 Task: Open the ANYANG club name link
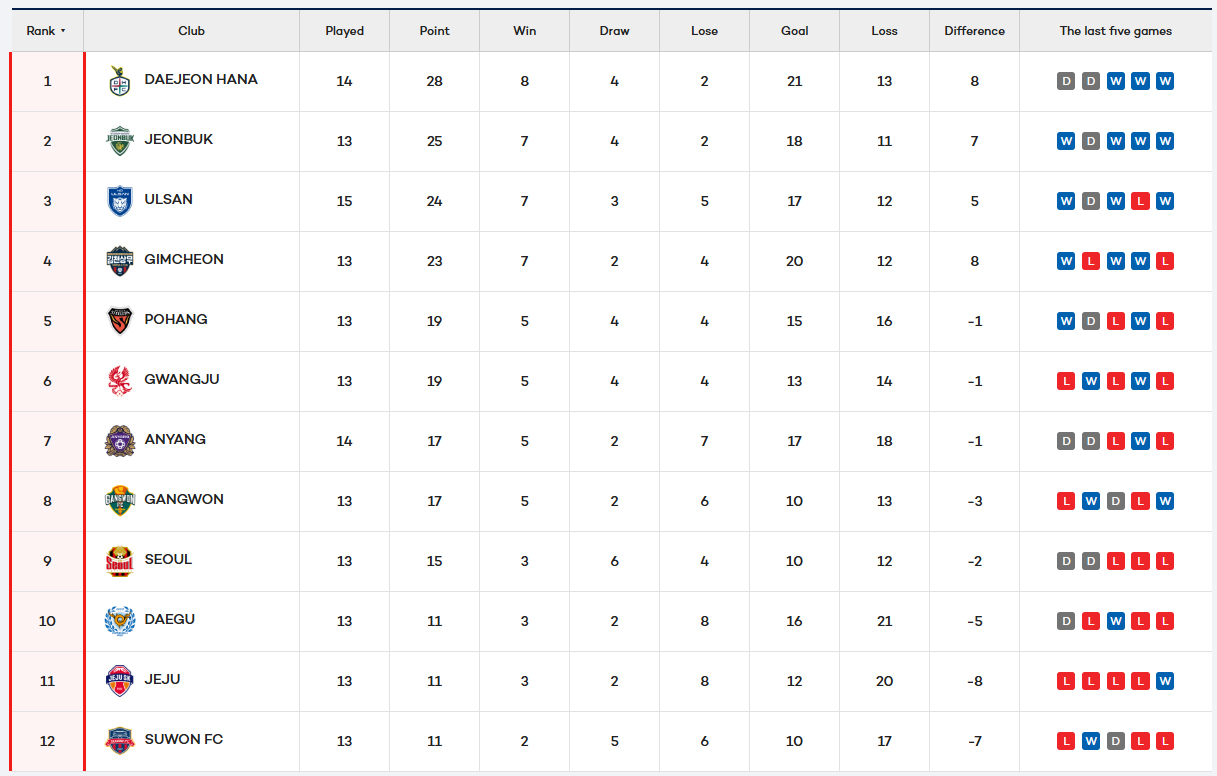(175, 439)
